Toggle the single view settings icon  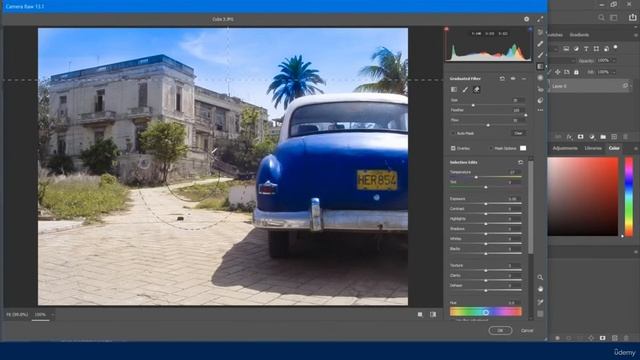point(420,315)
